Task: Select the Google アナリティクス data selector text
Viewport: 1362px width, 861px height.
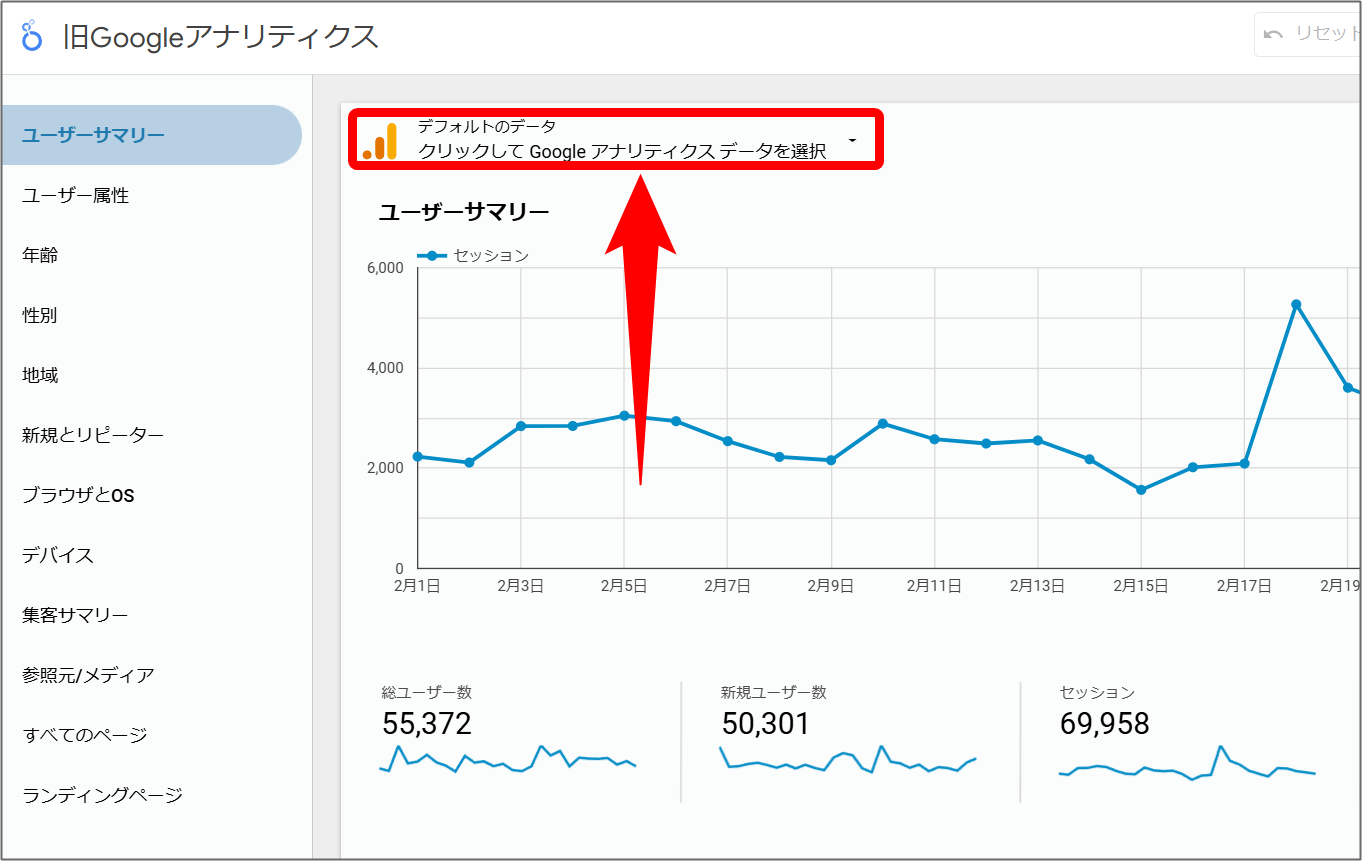Action: click(621, 152)
